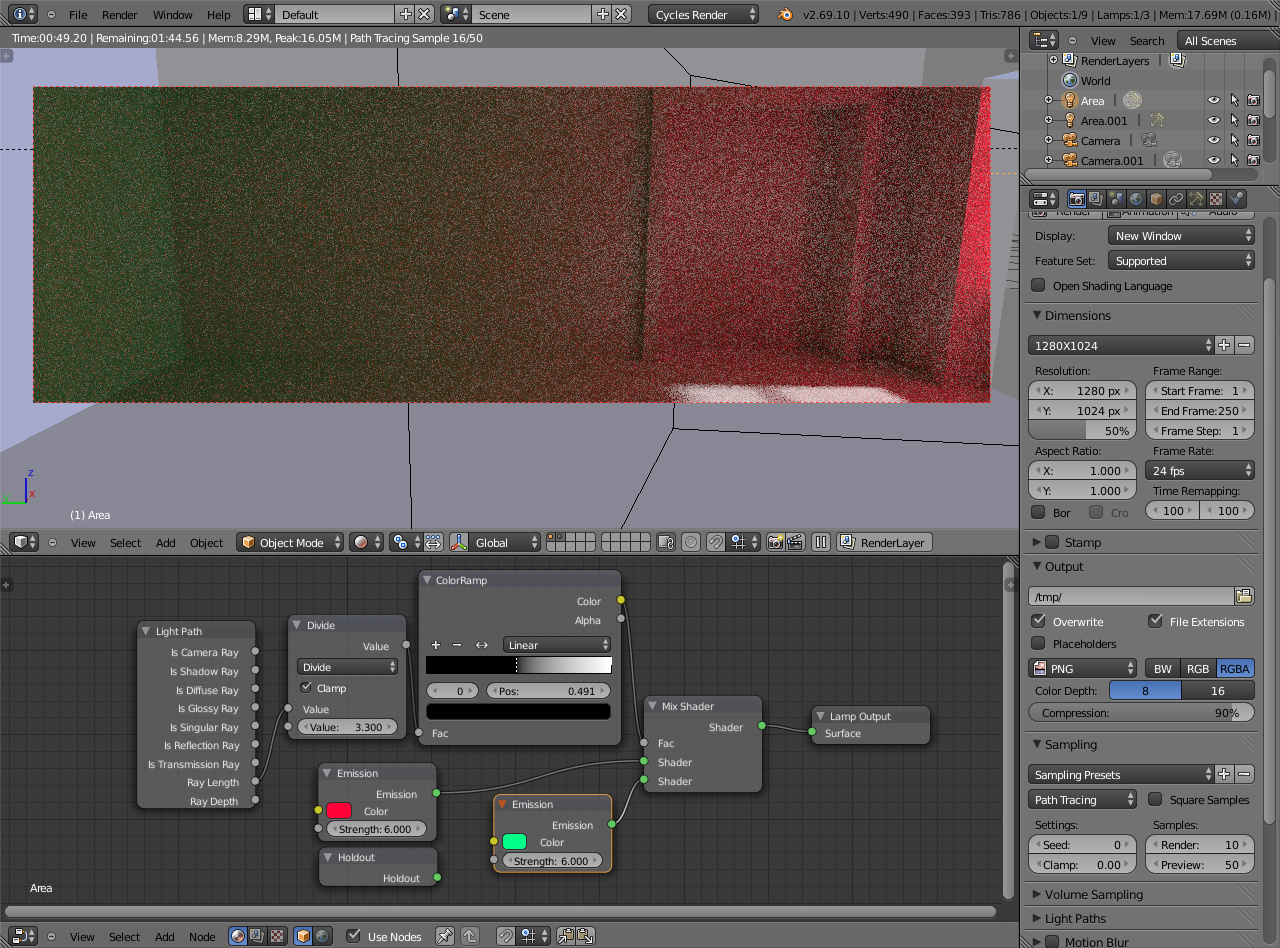Copy nodes to clipboard icon in node header
The image size is (1280, 948).
[566, 936]
